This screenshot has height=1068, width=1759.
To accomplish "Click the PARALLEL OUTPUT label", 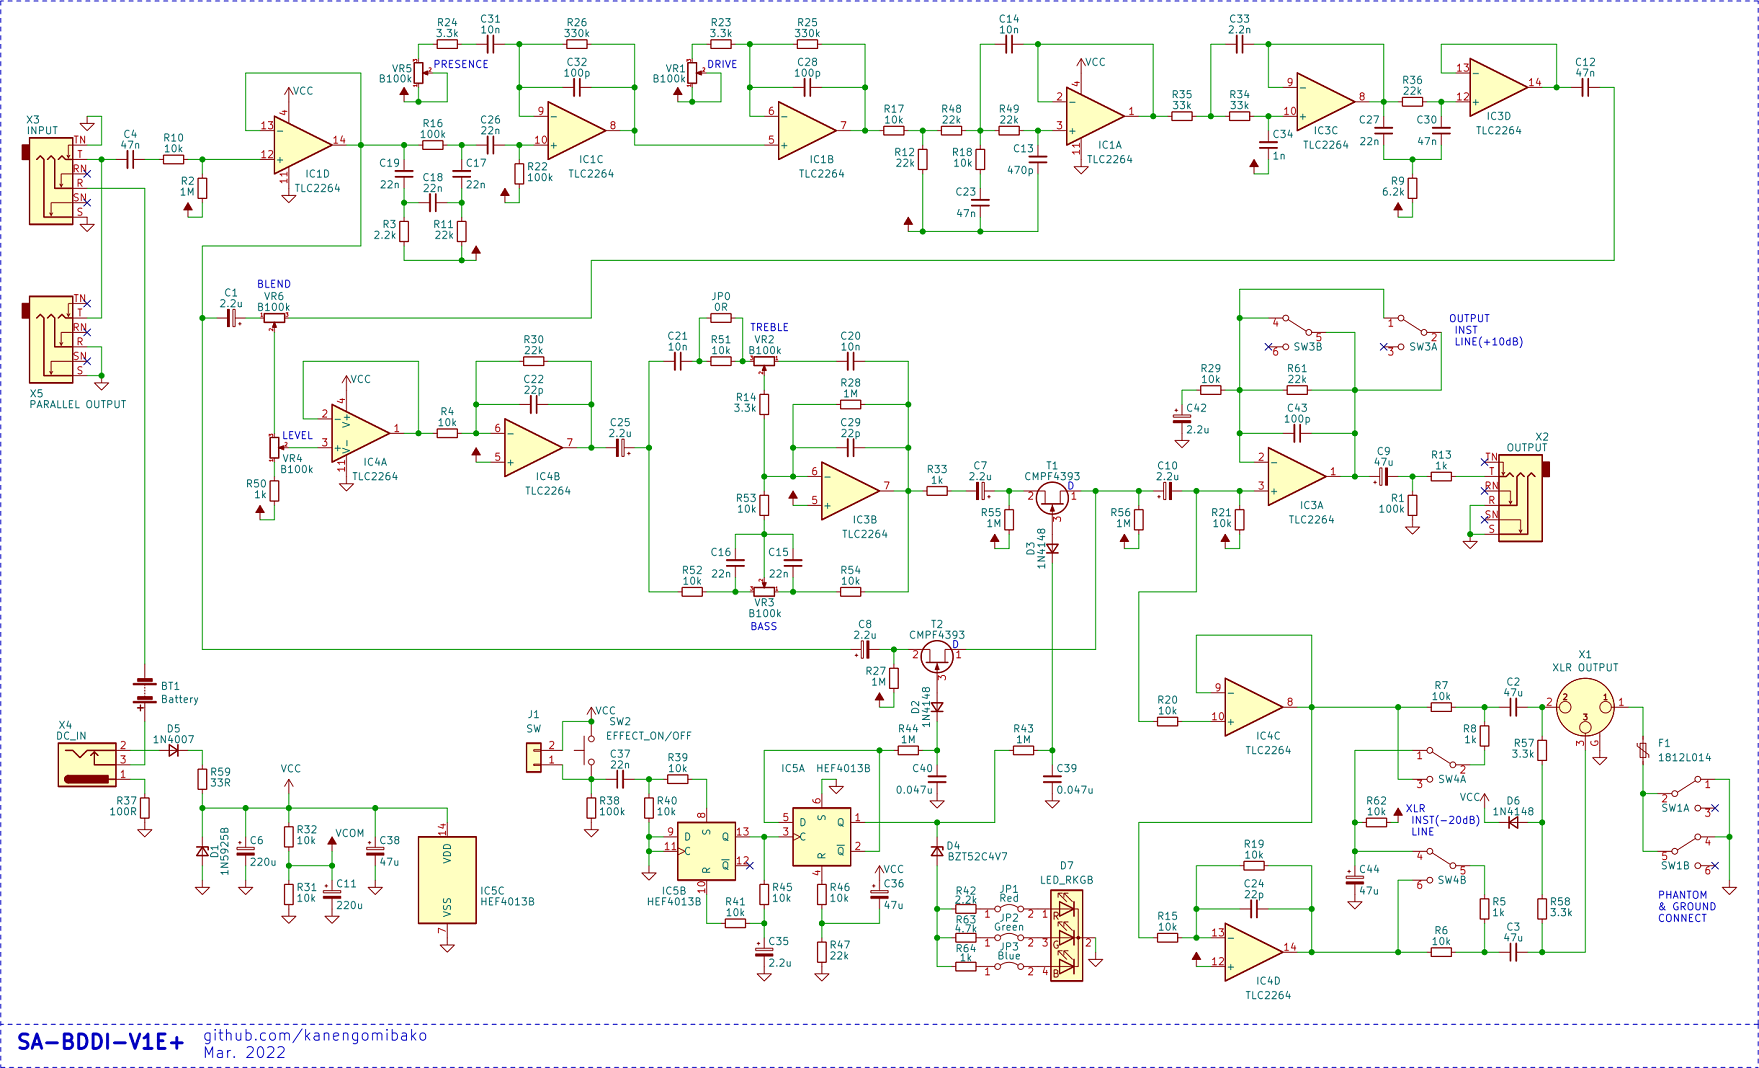I will coord(78,404).
